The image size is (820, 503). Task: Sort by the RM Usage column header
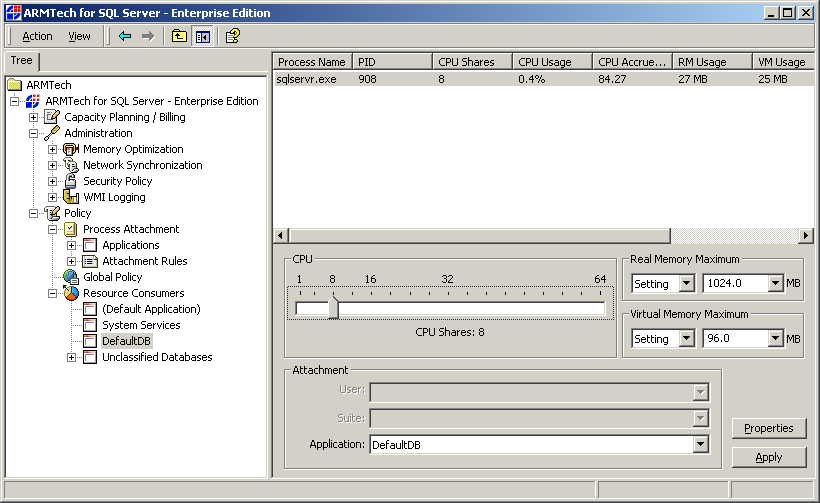[712, 62]
